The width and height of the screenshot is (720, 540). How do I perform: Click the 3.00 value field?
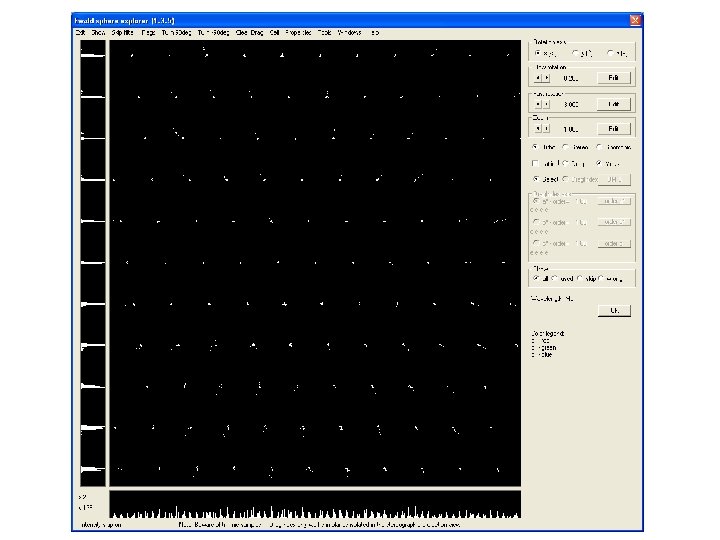pos(571,105)
